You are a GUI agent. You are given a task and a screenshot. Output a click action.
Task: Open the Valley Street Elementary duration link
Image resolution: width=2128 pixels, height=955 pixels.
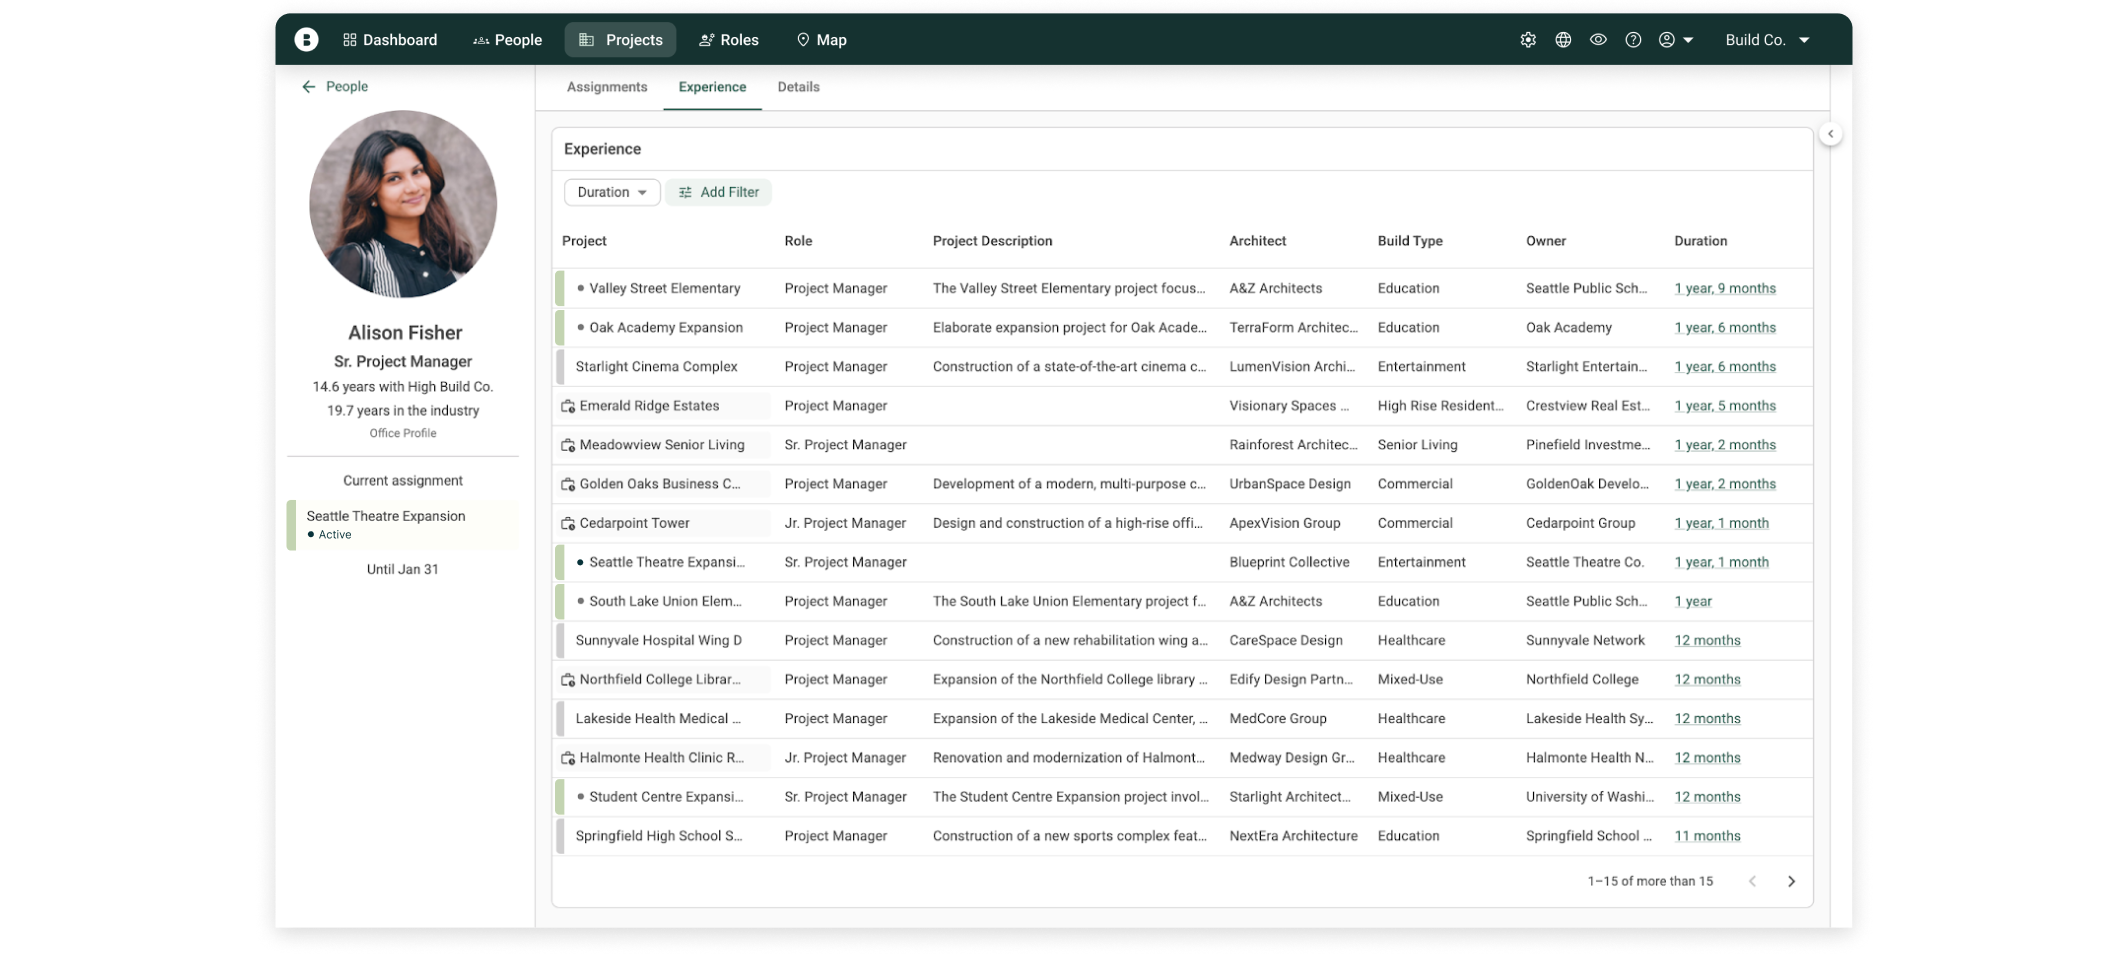tap(1725, 288)
